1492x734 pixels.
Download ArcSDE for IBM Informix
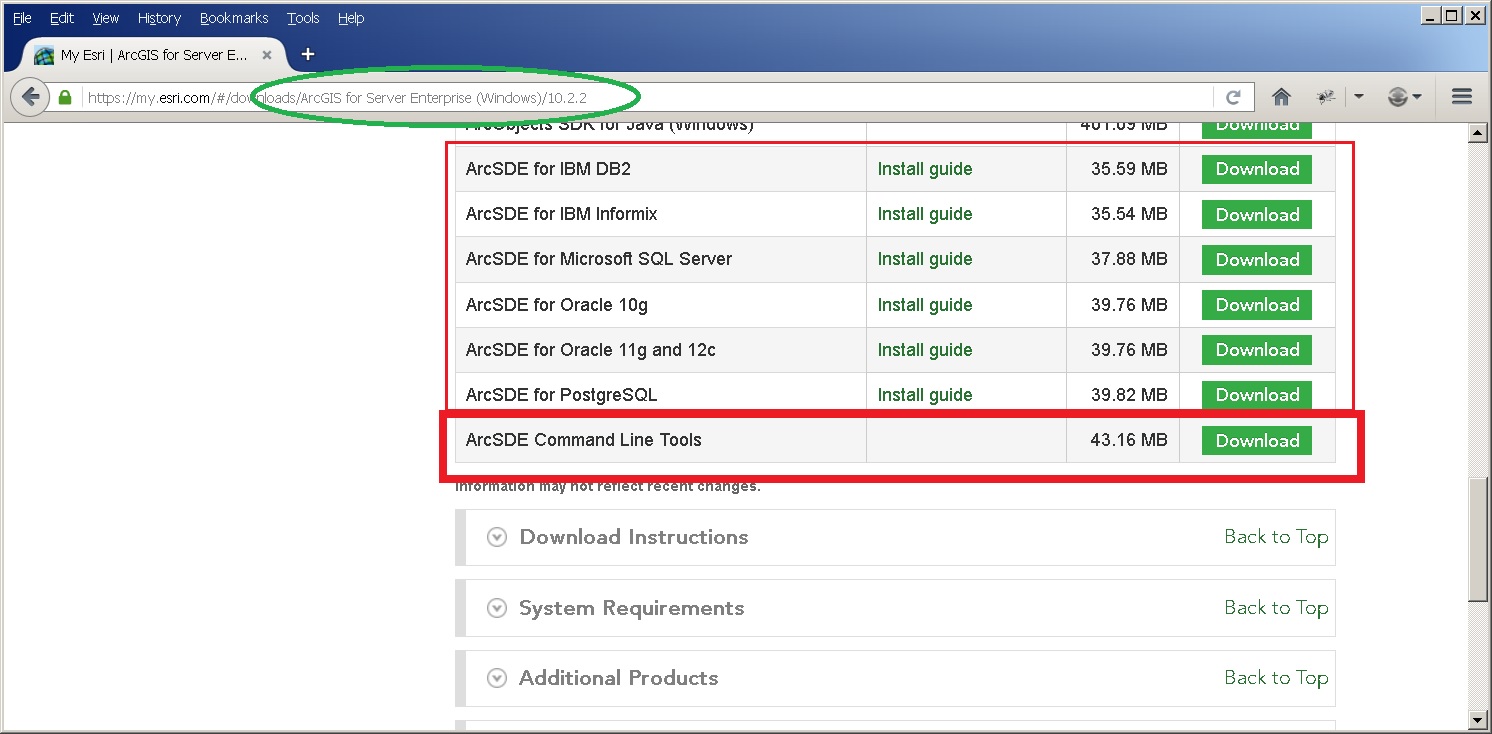click(1257, 214)
